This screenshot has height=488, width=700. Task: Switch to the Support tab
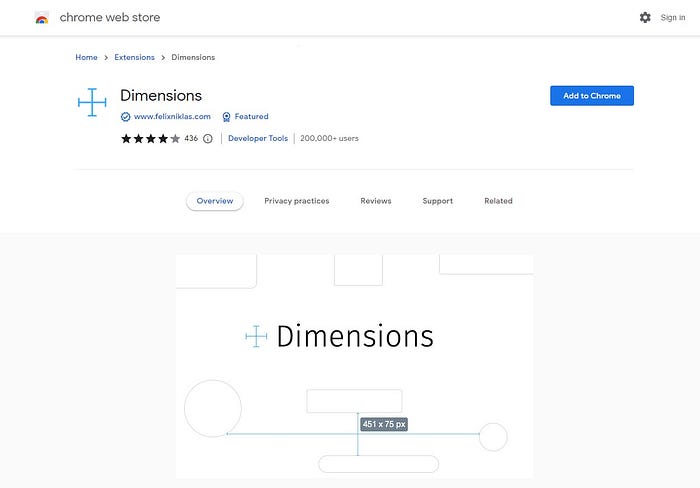coord(438,201)
